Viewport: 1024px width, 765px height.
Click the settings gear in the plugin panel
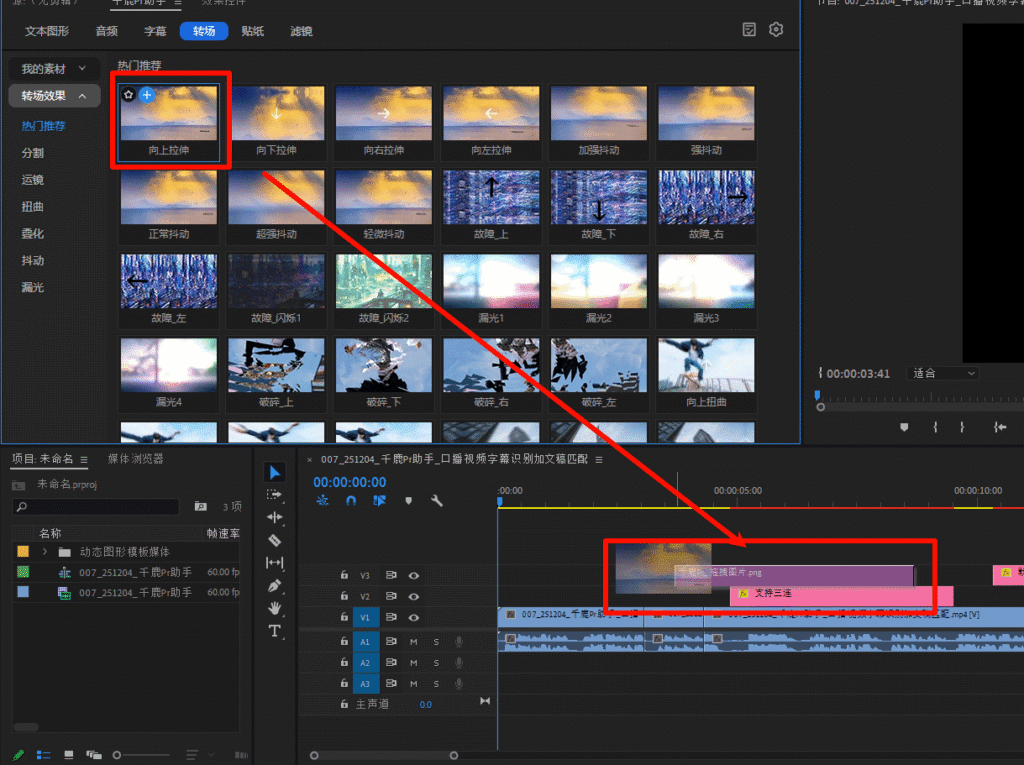776,30
